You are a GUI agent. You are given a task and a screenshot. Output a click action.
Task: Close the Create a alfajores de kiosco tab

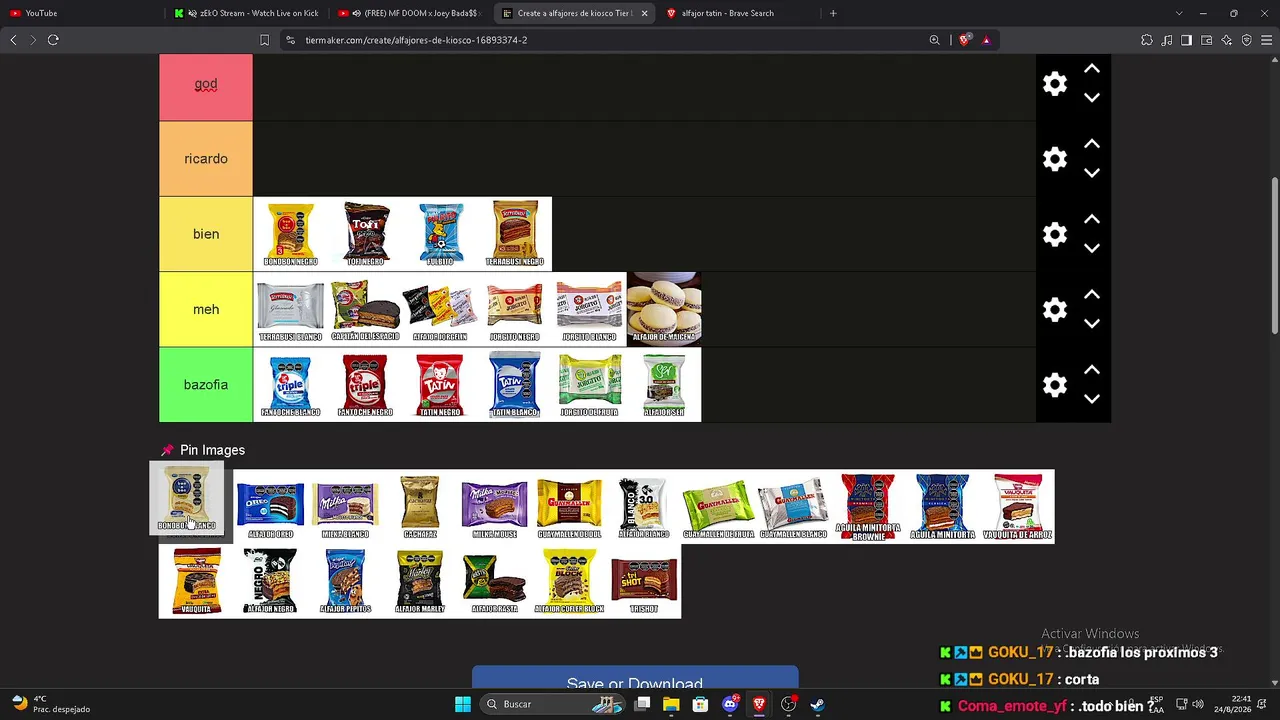coord(644,13)
